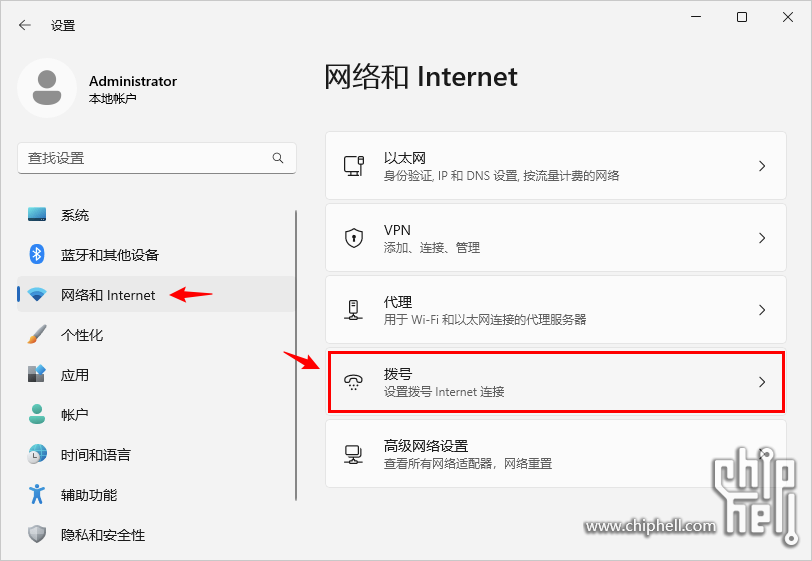Open 蓝牙和其他设备 category
This screenshot has width=812, height=561.
pyautogui.click(x=157, y=254)
